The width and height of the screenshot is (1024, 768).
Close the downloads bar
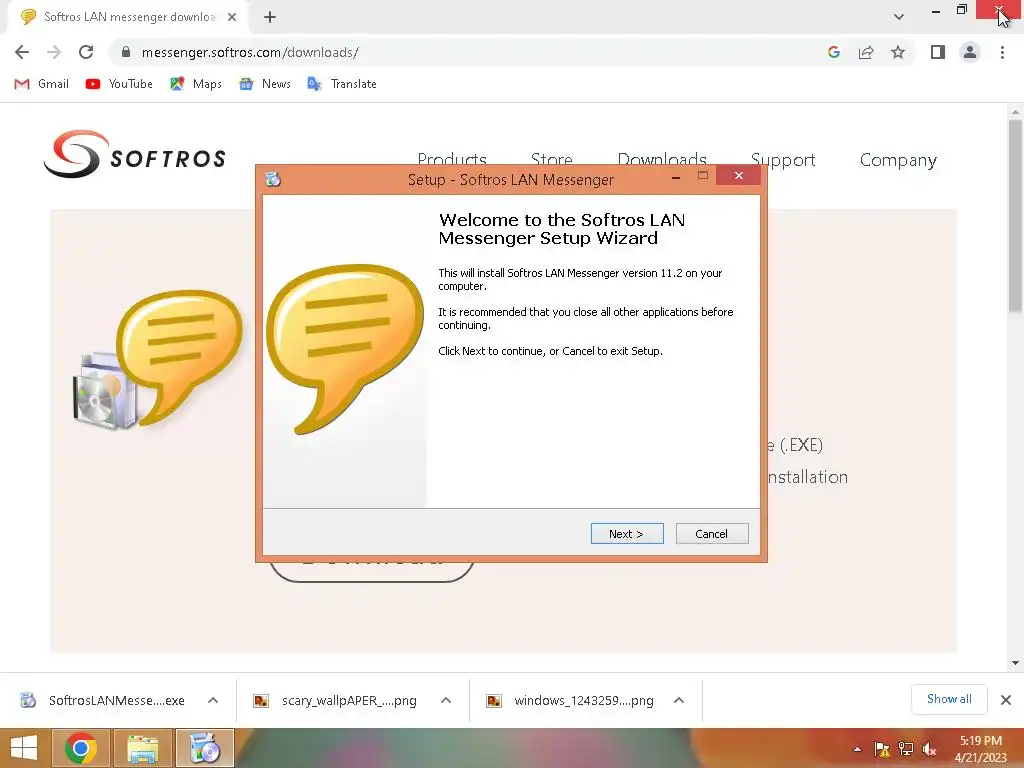[1006, 700]
